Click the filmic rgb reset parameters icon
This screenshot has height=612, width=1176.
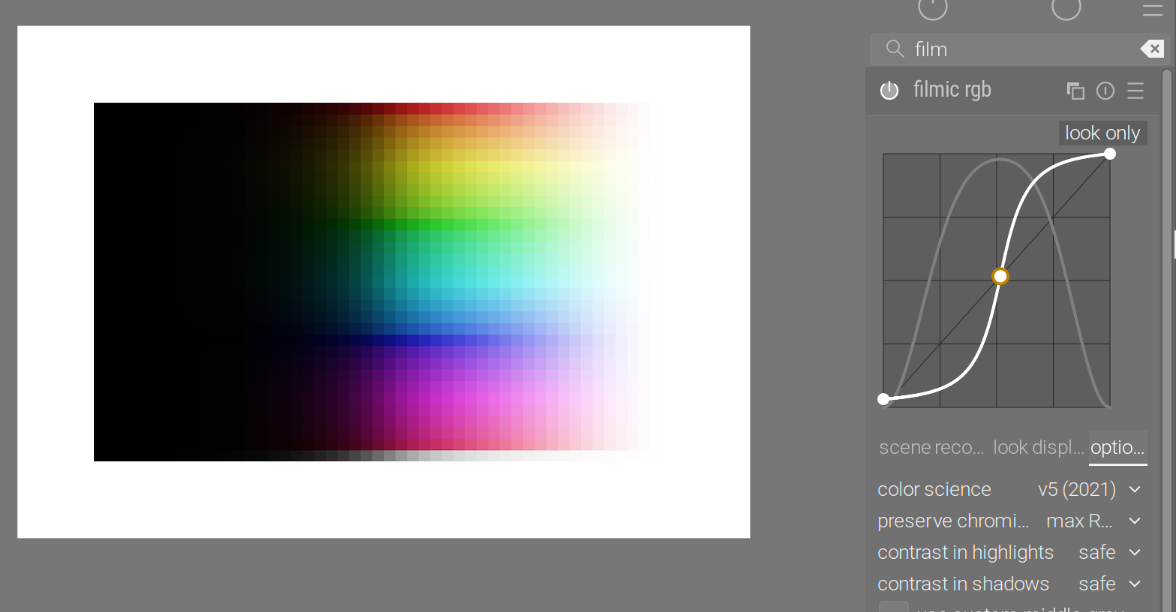[x=1105, y=91]
